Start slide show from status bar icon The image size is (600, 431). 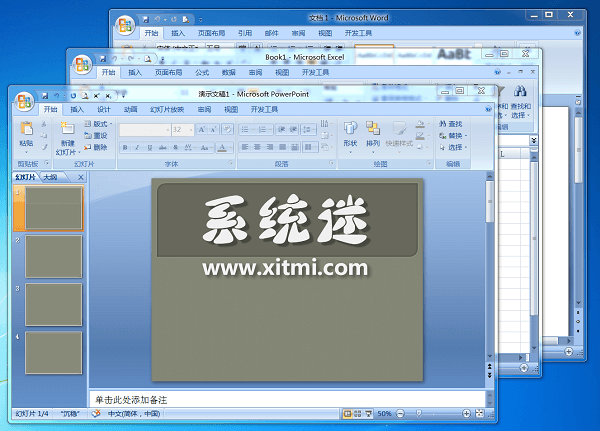tap(368, 414)
